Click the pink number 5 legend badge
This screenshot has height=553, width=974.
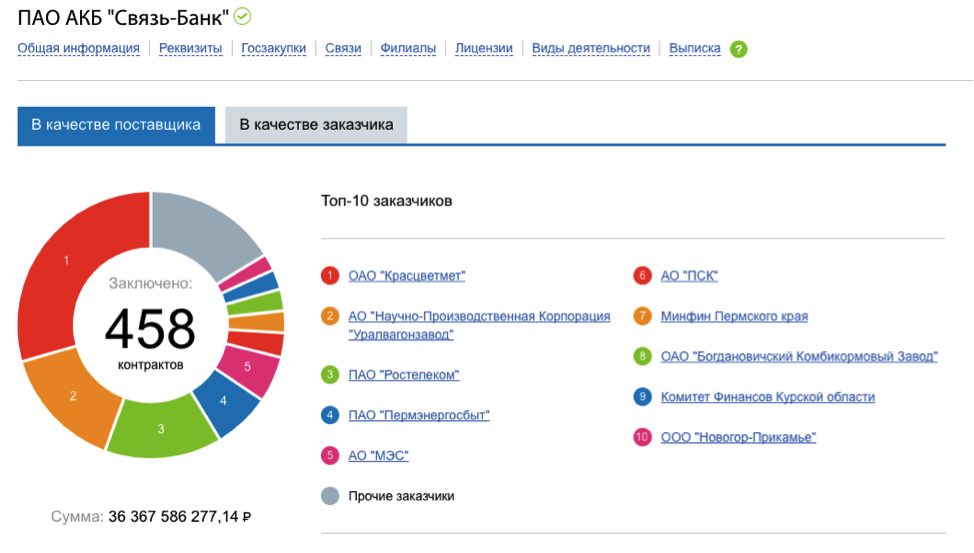pos(330,455)
